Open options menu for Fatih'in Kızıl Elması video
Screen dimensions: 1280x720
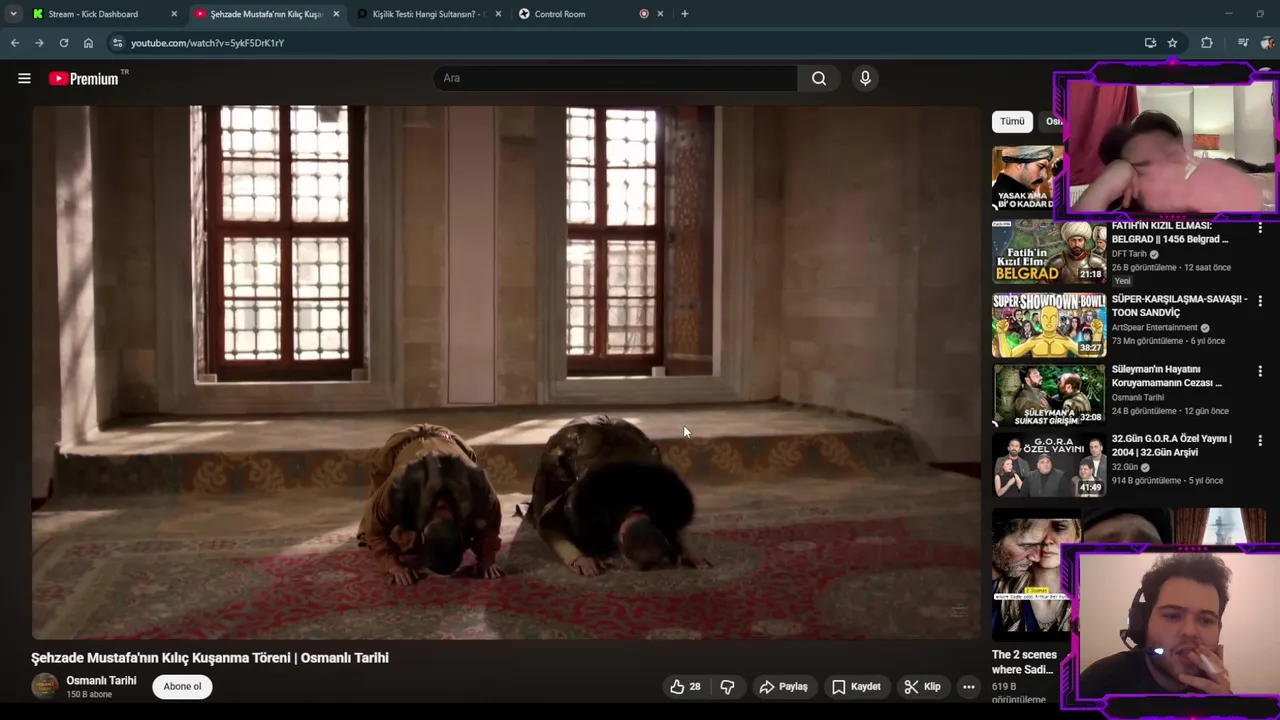click(1260, 229)
